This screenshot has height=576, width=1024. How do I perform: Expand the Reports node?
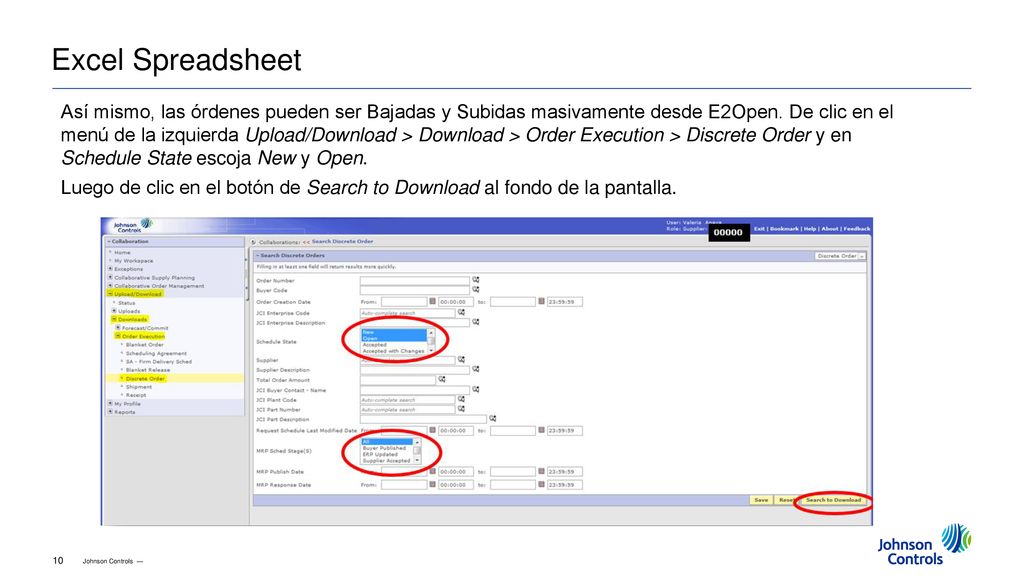coord(110,411)
